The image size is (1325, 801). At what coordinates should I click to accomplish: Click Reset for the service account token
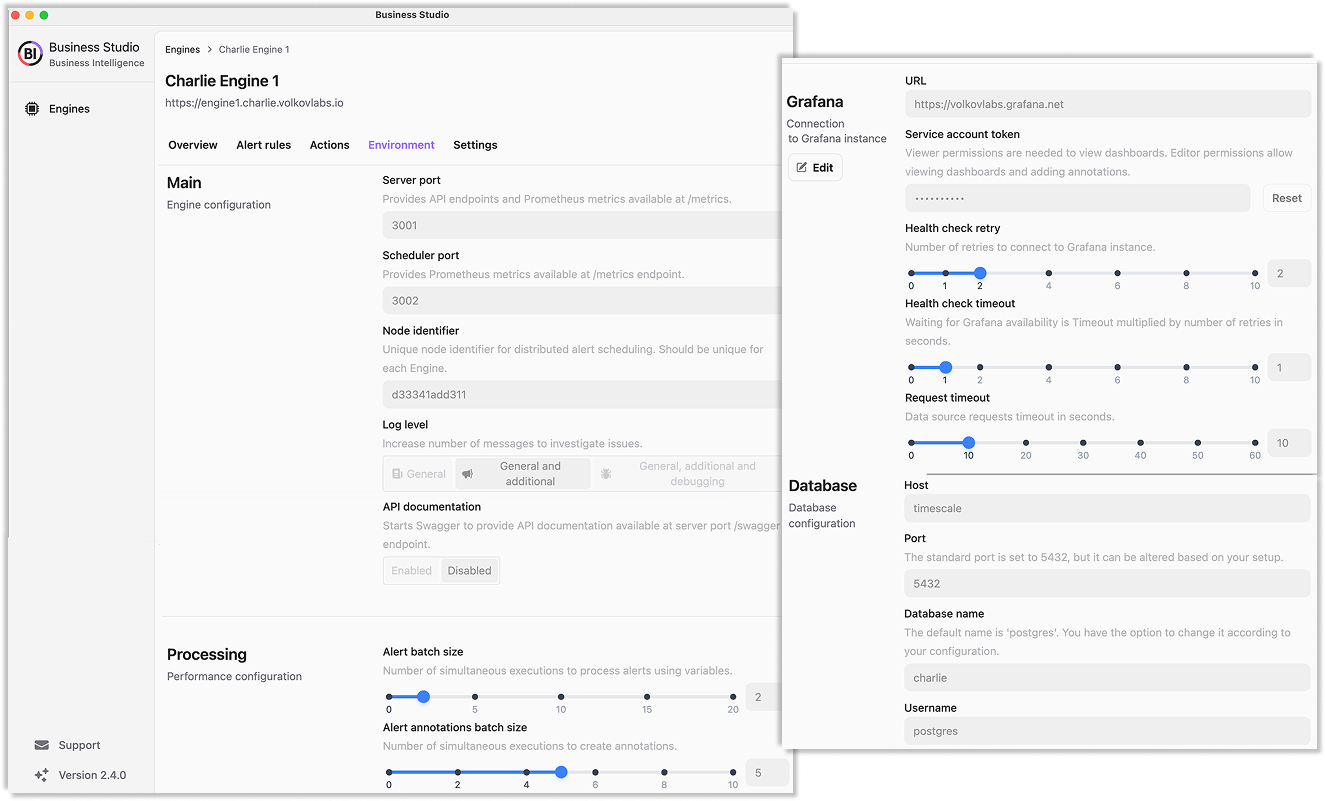(x=1287, y=198)
